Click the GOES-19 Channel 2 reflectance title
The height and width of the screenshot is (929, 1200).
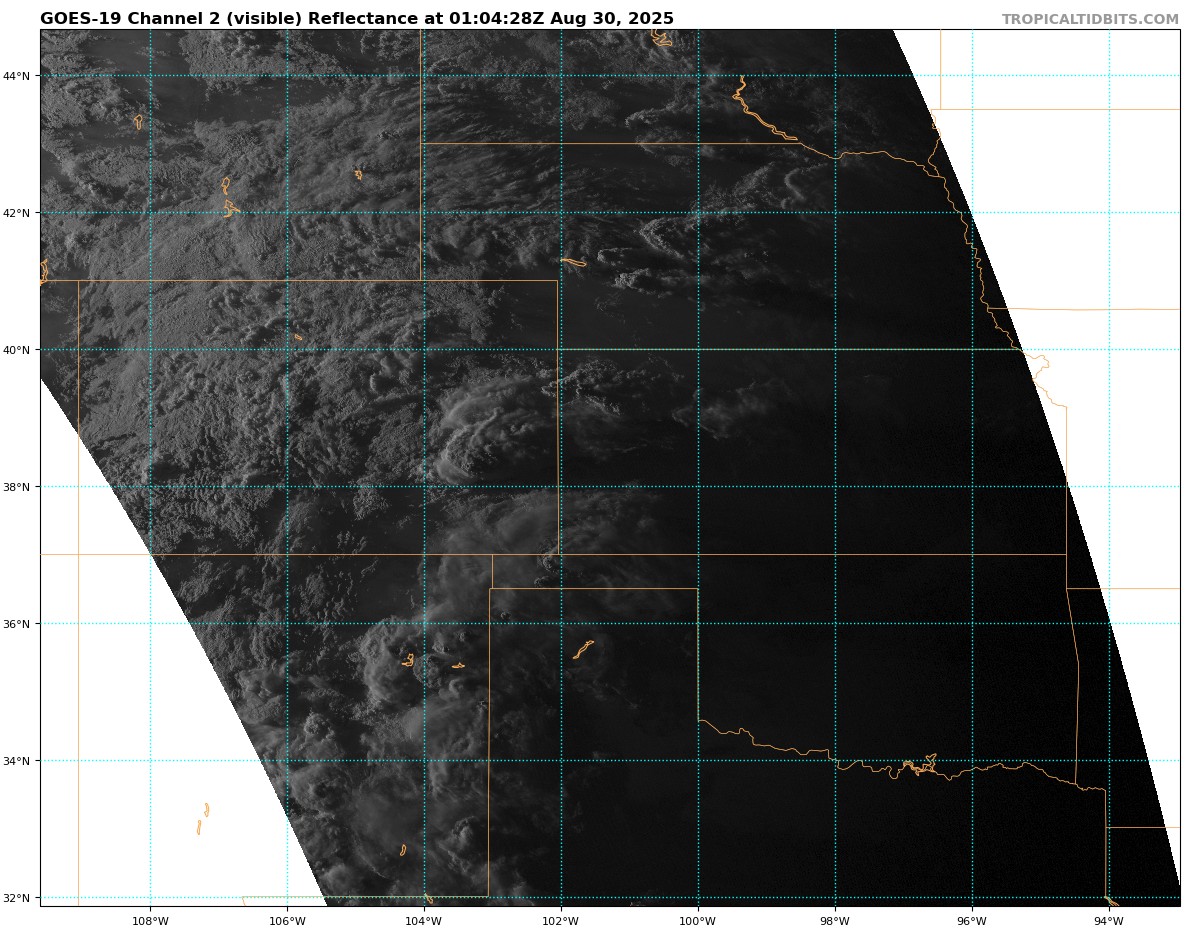tap(357, 19)
